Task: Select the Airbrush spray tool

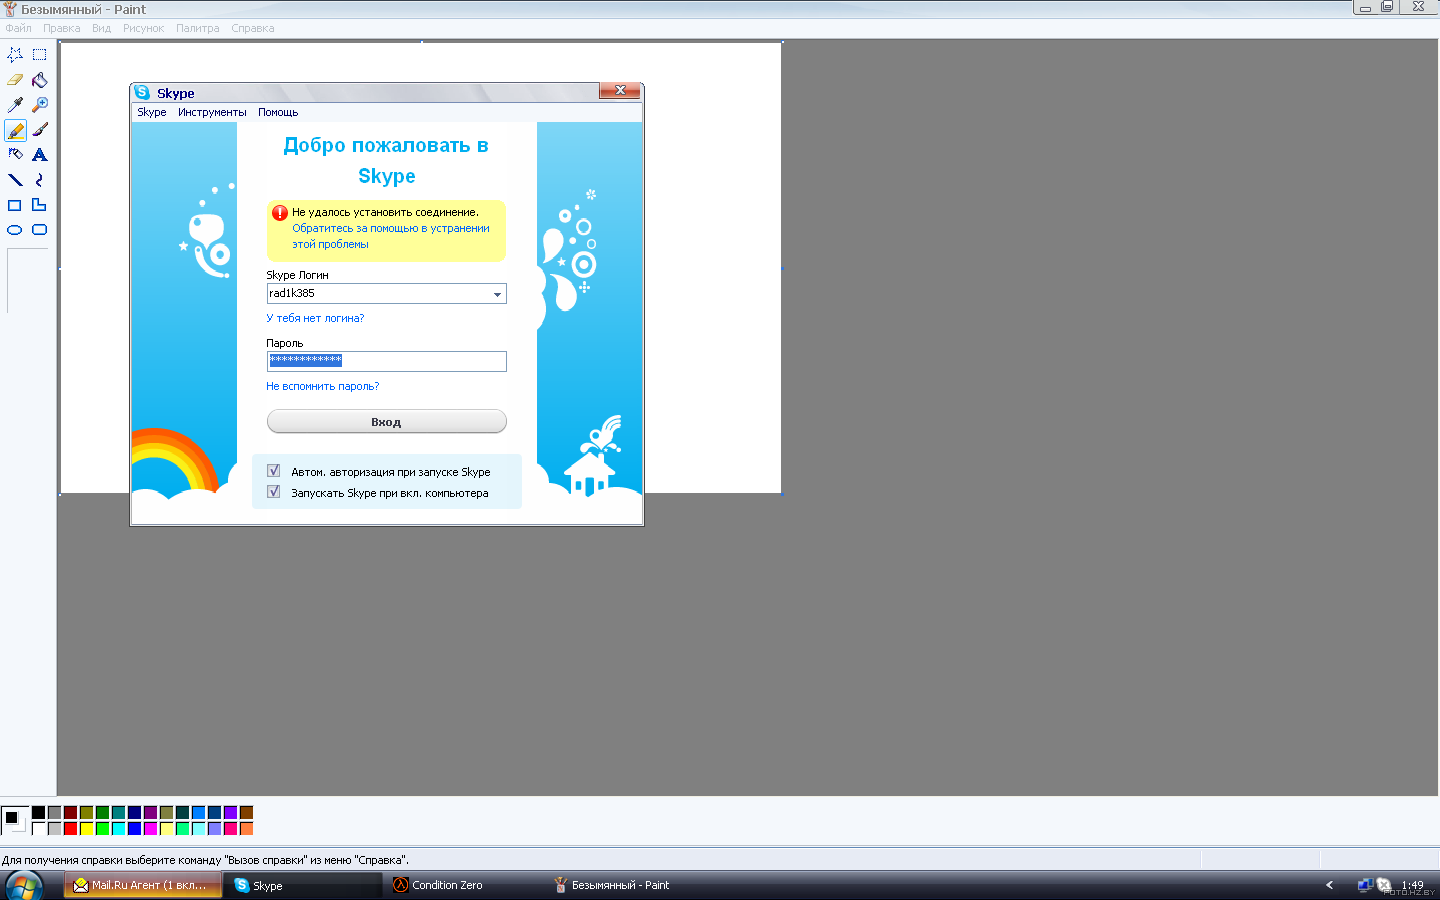Action: click(15, 155)
